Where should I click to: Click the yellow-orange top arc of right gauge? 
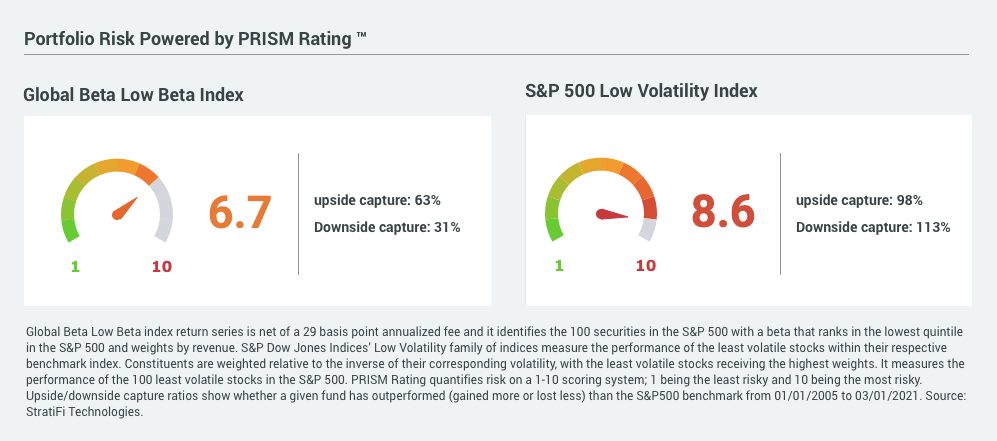pyautogui.click(x=601, y=166)
